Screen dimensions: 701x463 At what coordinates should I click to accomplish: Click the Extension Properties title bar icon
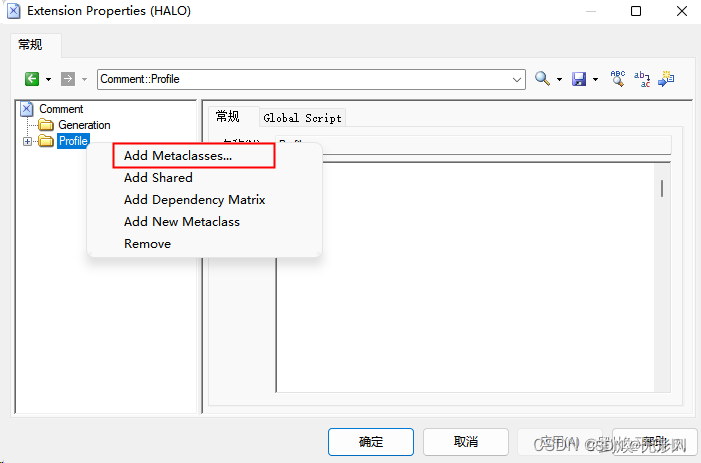13,11
